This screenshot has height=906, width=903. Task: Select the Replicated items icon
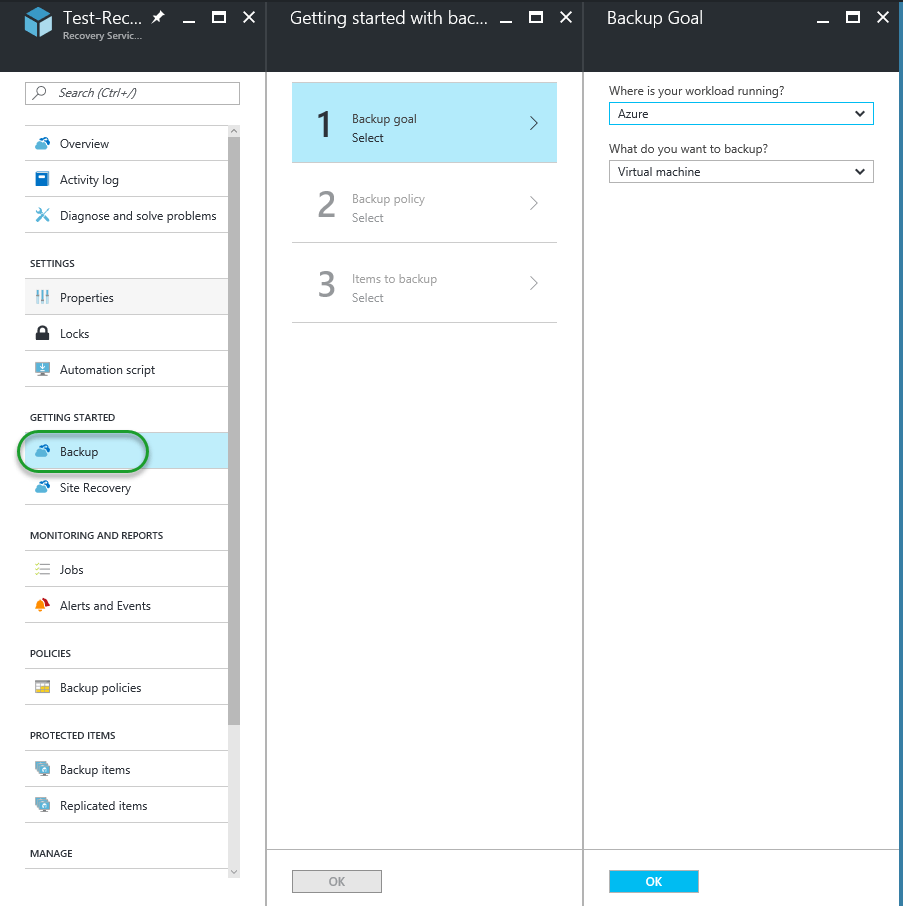click(41, 804)
